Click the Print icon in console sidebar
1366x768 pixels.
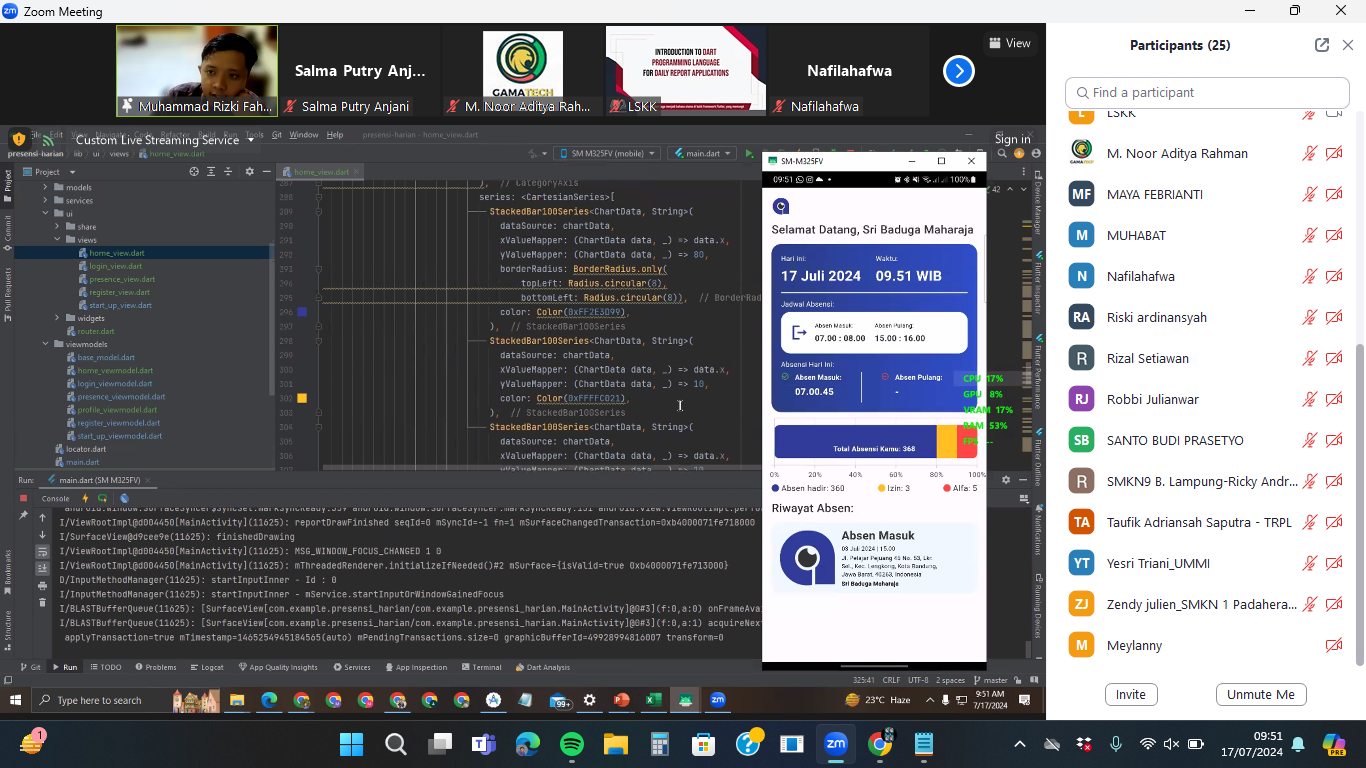(42, 585)
